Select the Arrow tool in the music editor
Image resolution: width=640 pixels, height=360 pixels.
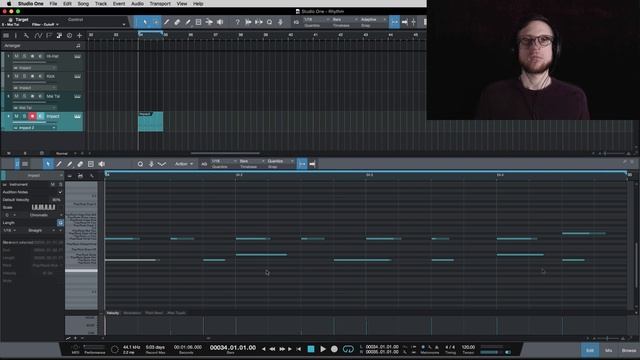pyautogui.click(x=48, y=164)
